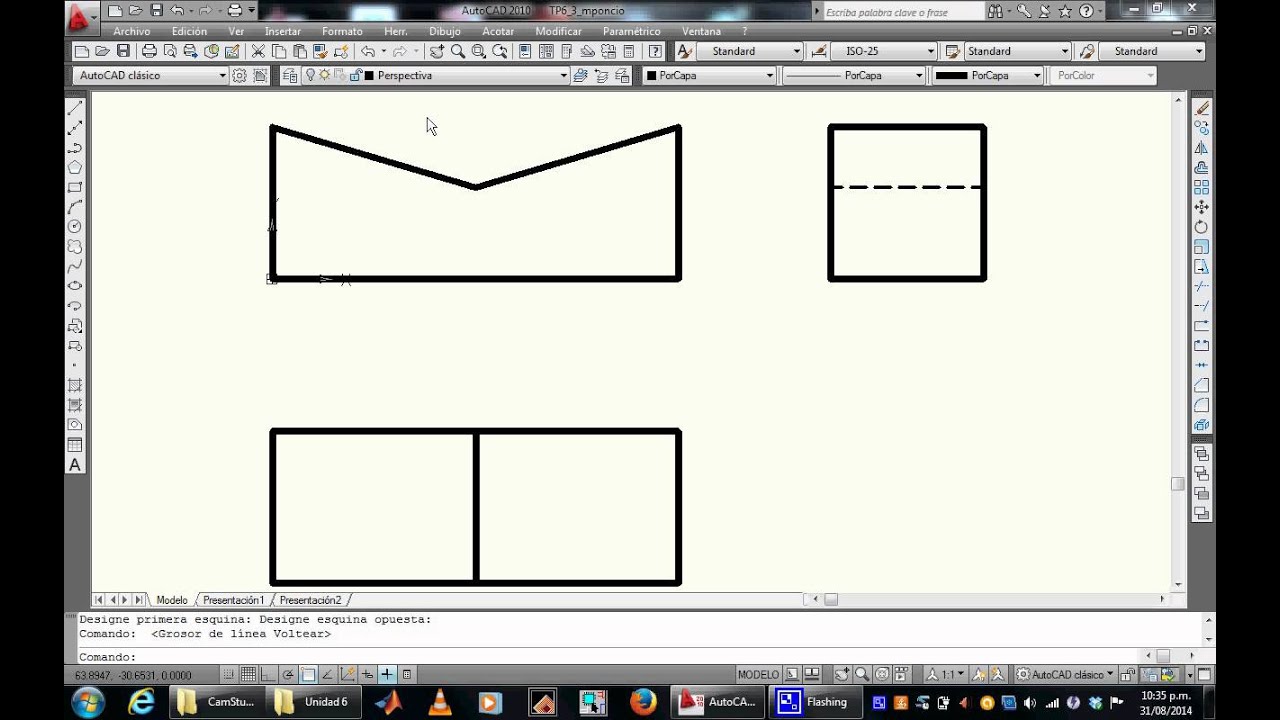Select the Rectangle draw tool
This screenshot has height=720, width=1280.
(75, 187)
